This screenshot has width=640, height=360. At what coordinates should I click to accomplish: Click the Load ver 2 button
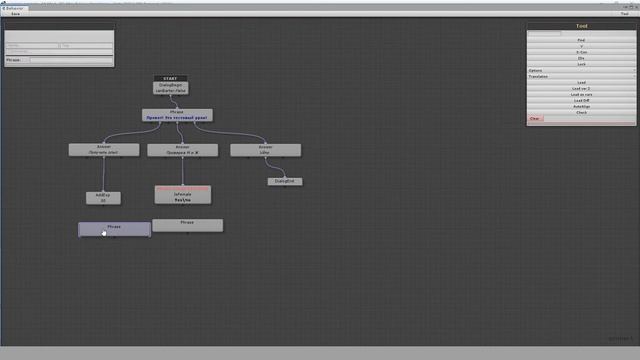tap(581, 88)
